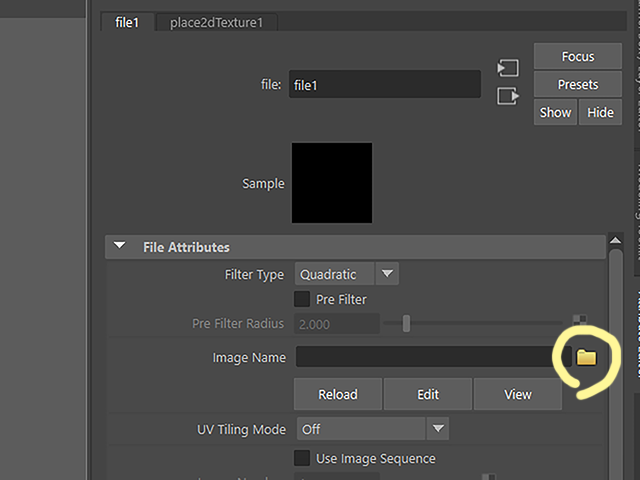Image resolution: width=640 pixels, height=480 pixels.
Task: Click the Hide button
Action: click(x=600, y=112)
